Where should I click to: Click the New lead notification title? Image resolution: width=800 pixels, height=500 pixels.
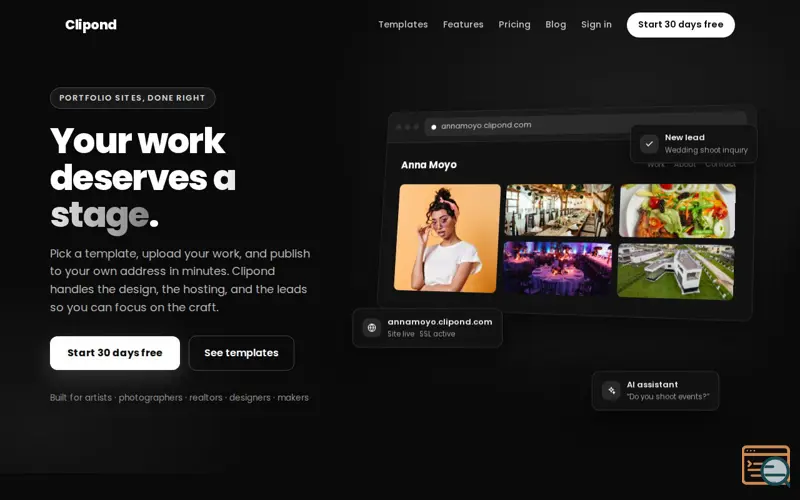(x=685, y=137)
